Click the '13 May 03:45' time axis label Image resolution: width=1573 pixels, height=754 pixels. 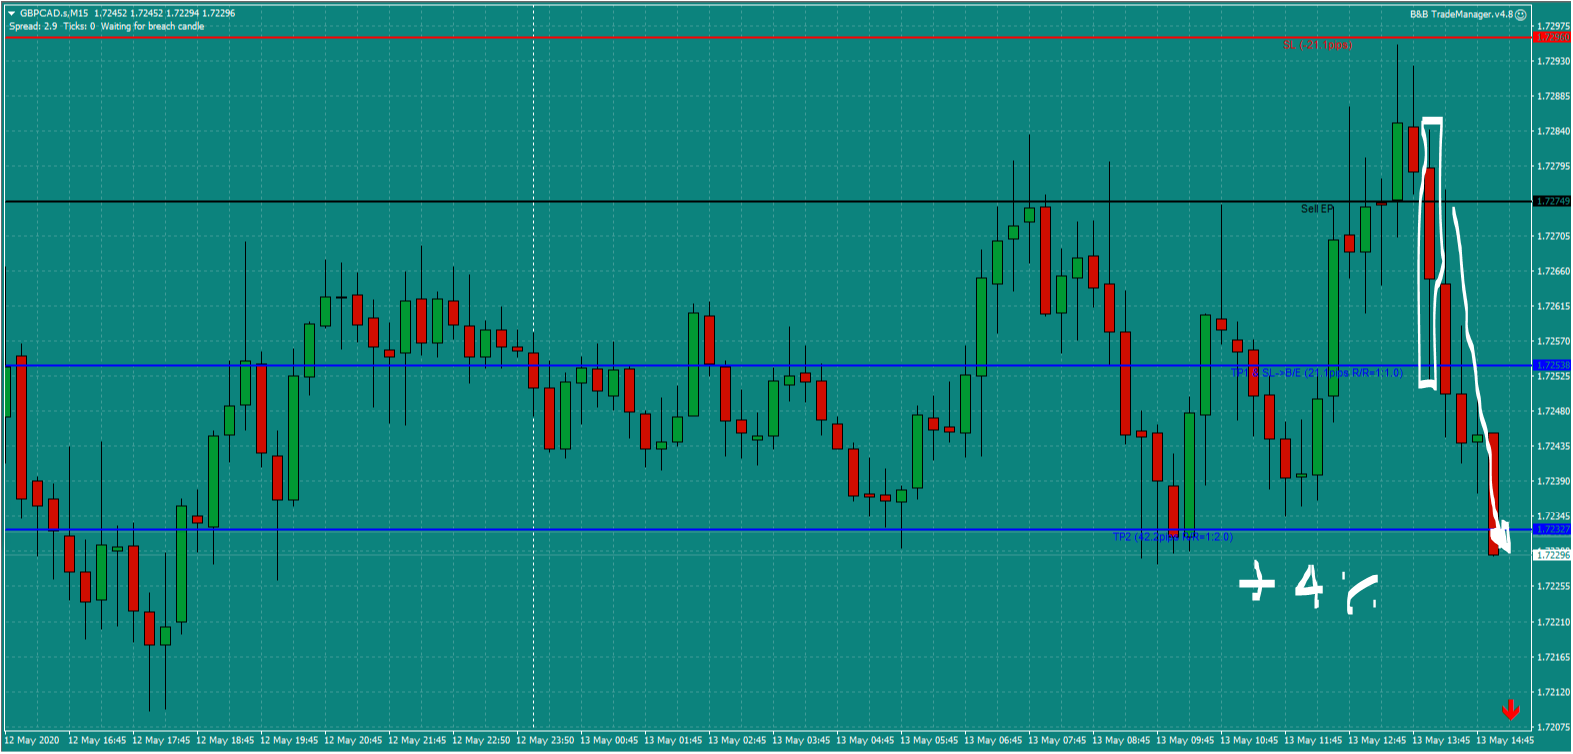pos(801,740)
